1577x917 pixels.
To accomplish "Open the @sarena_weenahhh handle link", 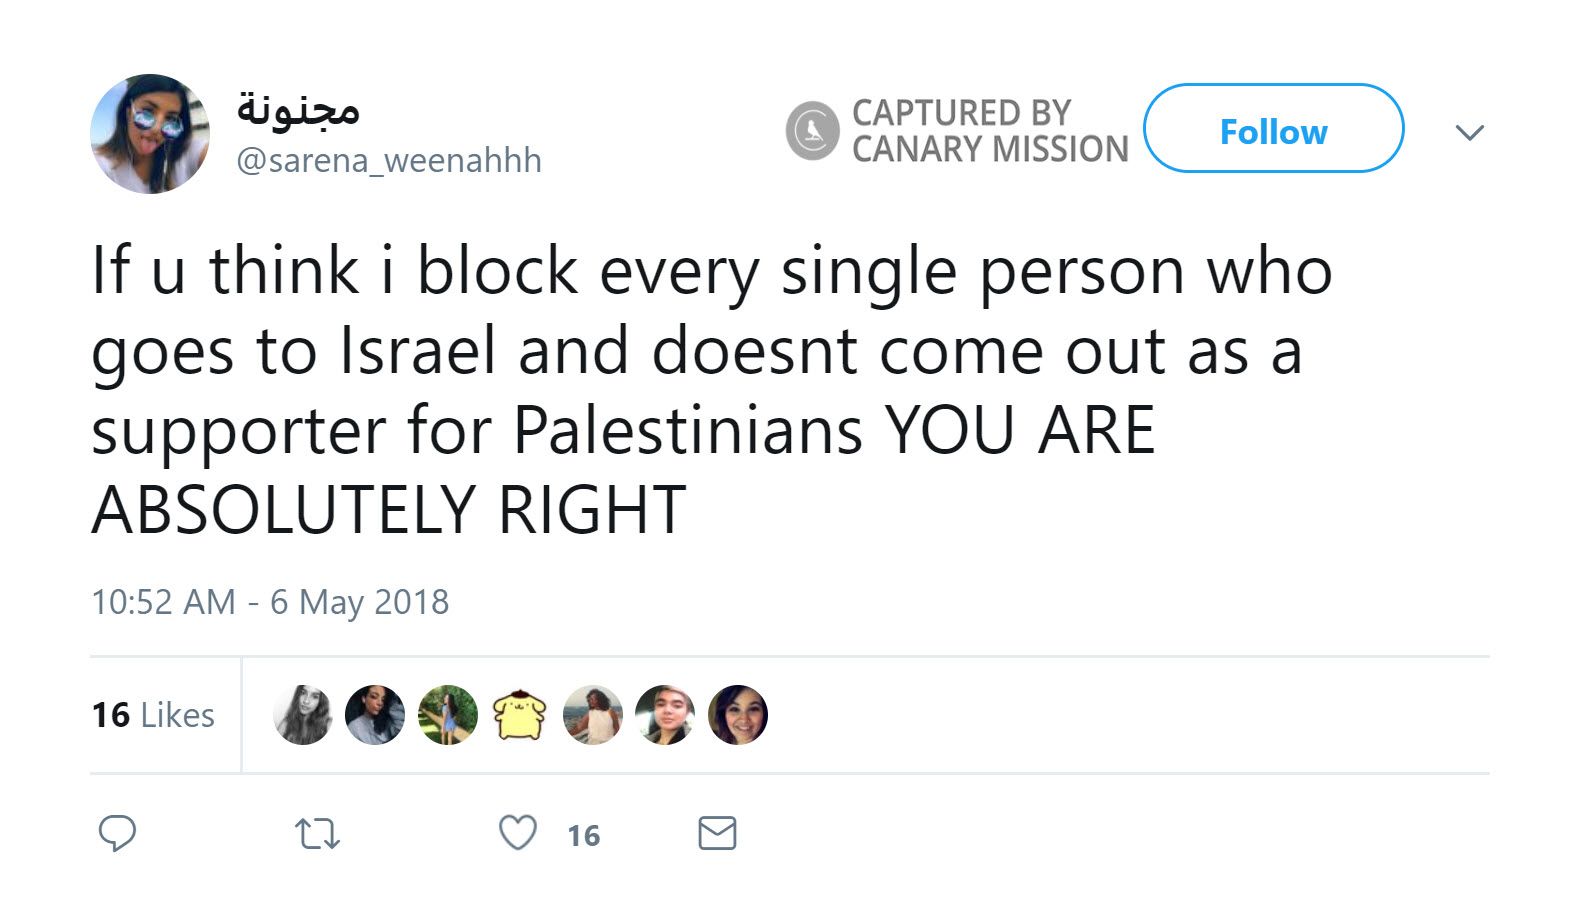I will pos(389,160).
